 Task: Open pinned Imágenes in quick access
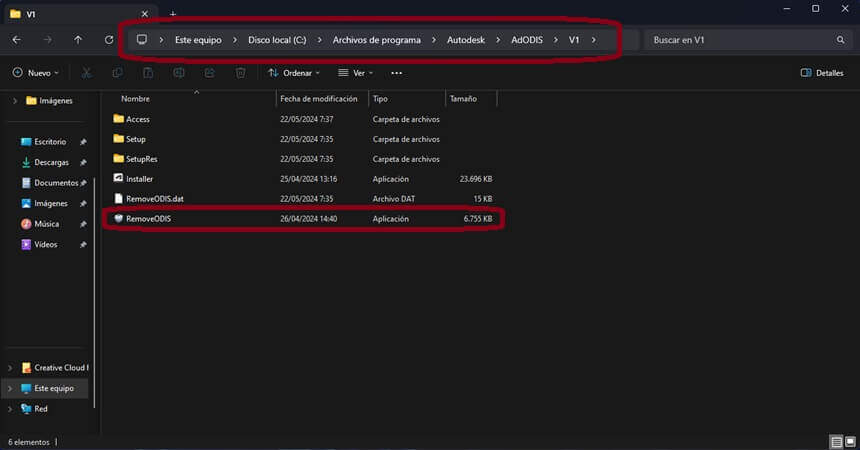coord(44,203)
